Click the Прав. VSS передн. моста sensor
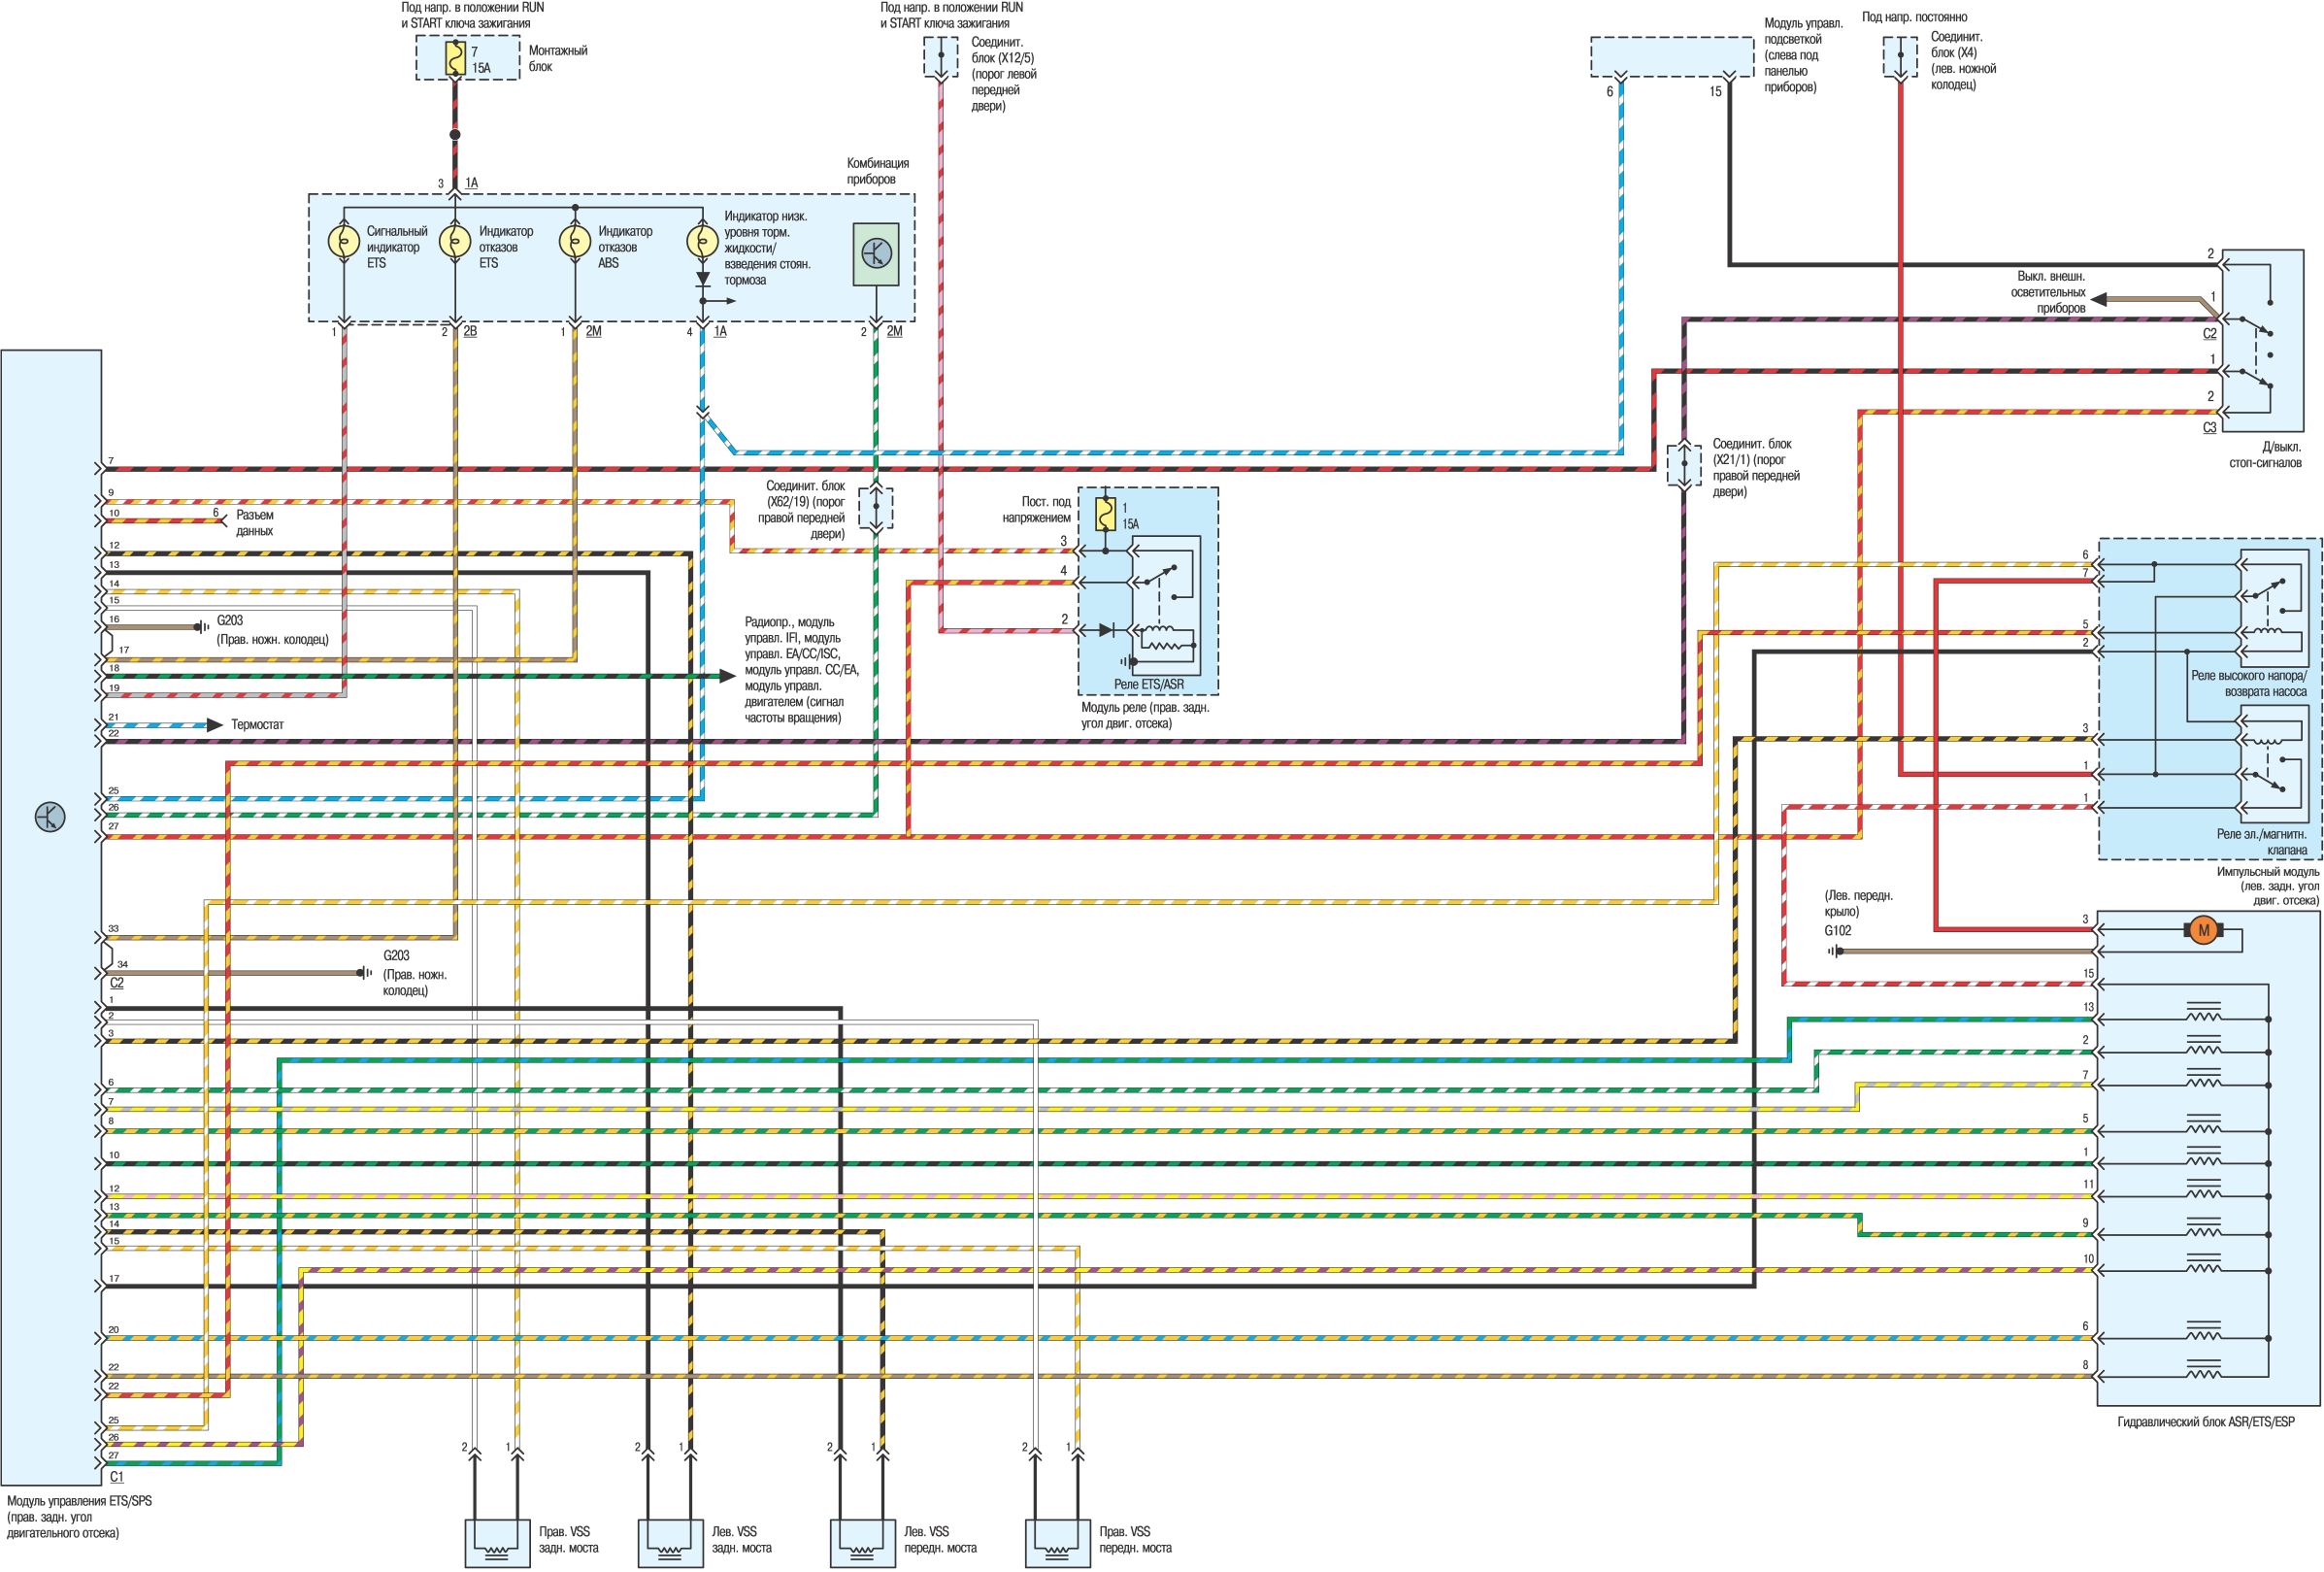Viewport: 2324px width, 1572px height. pyautogui.click(x=1057, y=1543)
